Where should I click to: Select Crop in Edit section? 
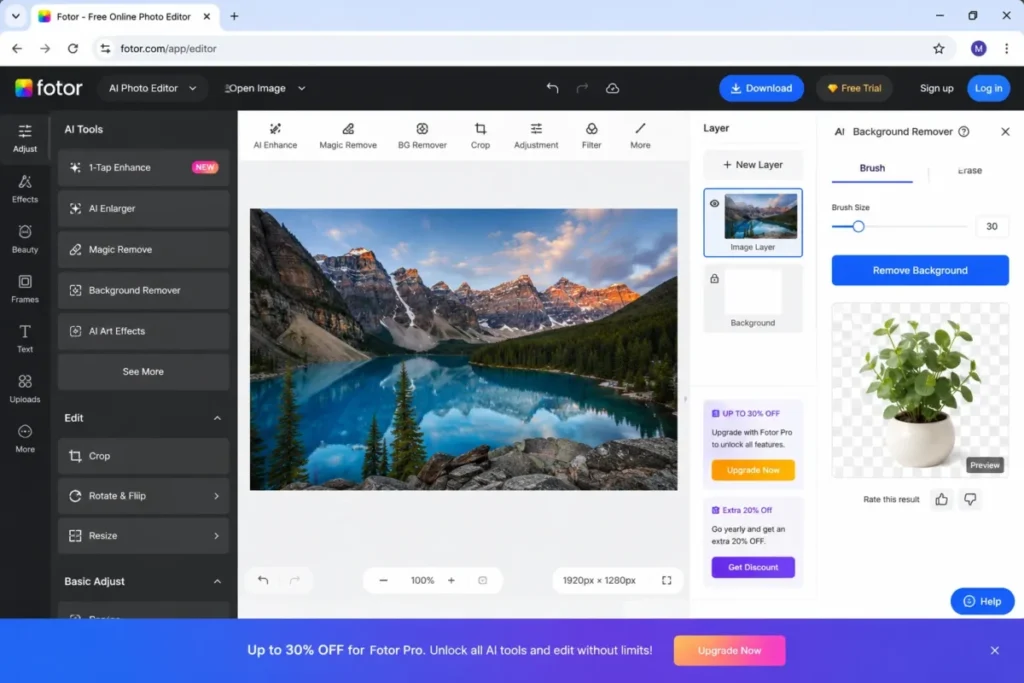point(143,456)
